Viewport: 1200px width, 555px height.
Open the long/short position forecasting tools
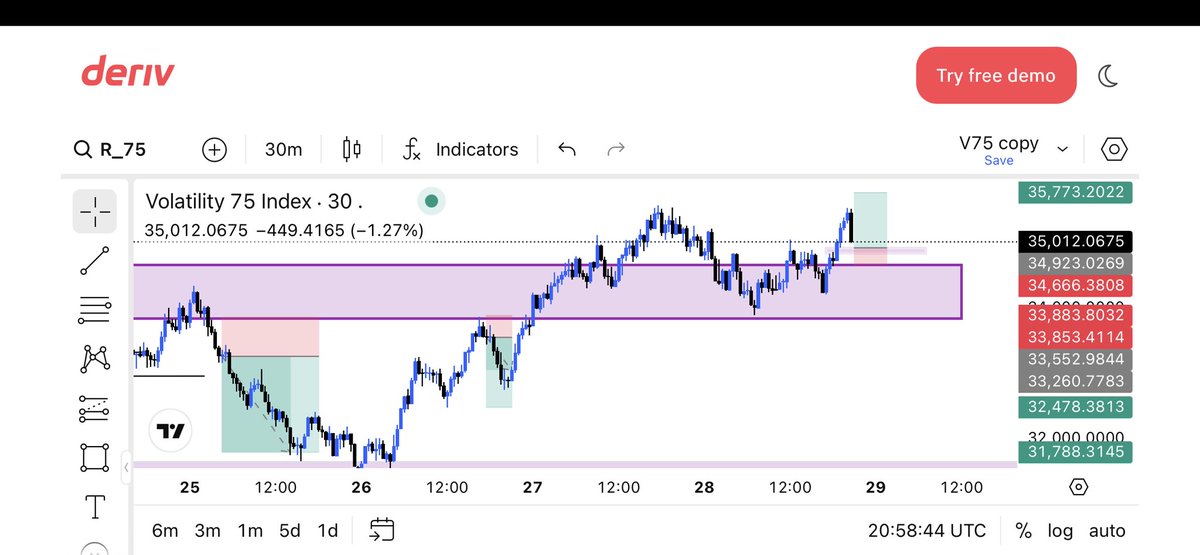pos(95,408)
